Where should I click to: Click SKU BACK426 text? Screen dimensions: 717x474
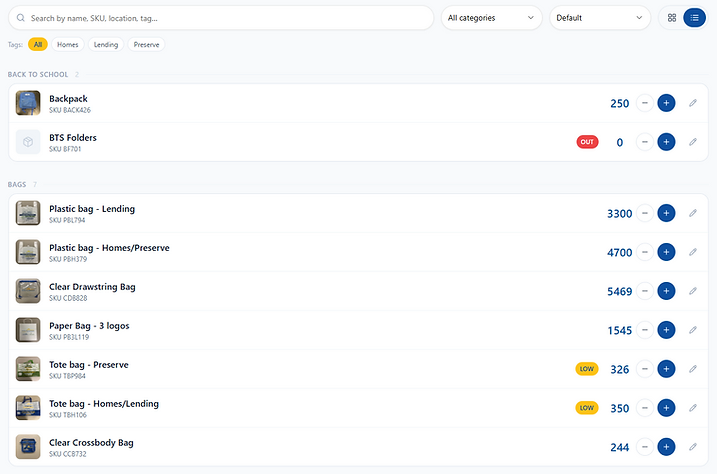[70, 110]
